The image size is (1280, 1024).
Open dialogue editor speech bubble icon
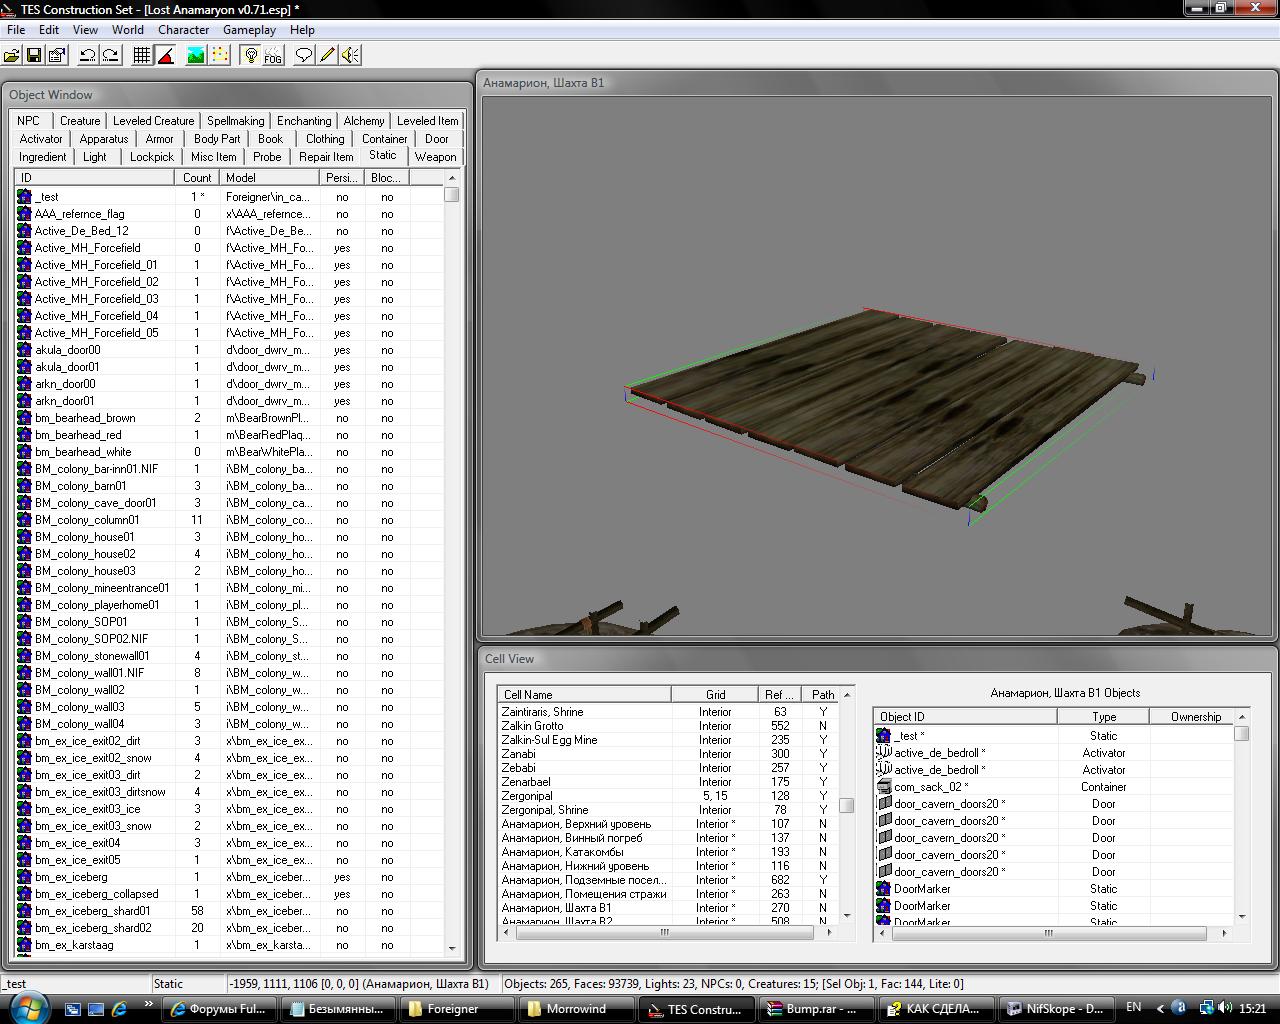tap(304, 56)
